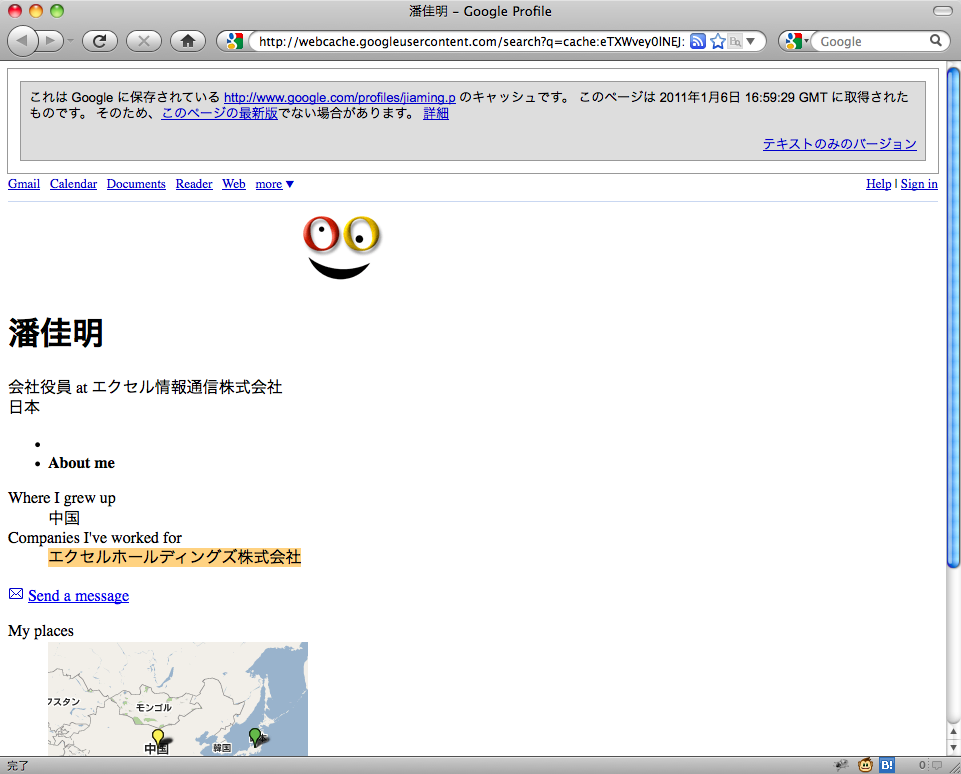The width and height of the screenshot is (961, 774).
Task: Open the Gmail link
Action: click(24, 184)
